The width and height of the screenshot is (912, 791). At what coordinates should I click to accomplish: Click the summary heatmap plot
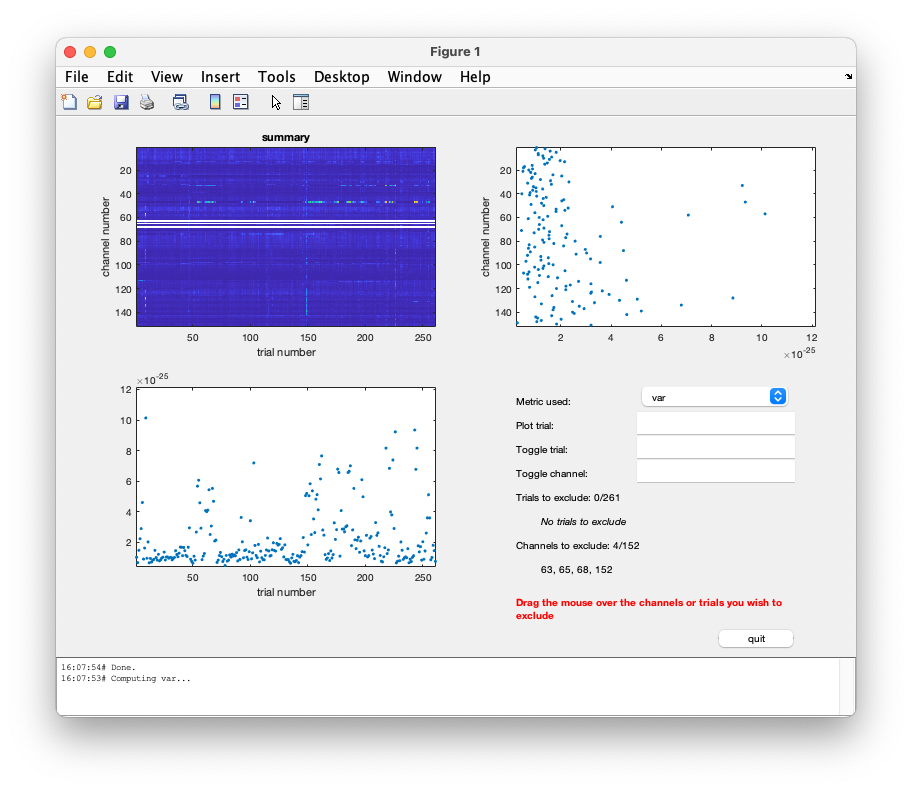pos(286,236)
